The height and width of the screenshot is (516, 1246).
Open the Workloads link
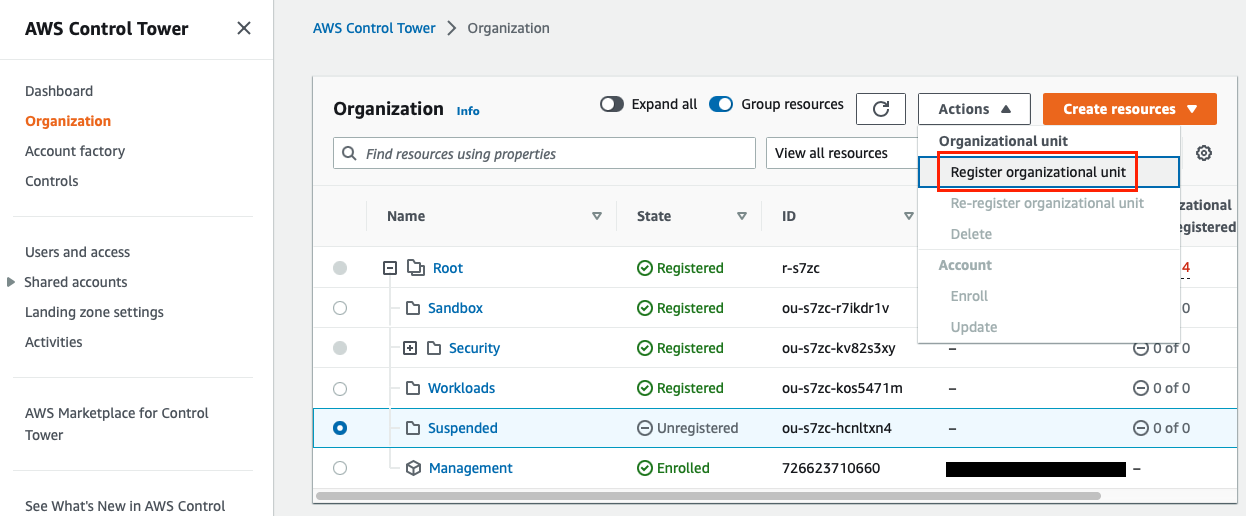point(461,388)
